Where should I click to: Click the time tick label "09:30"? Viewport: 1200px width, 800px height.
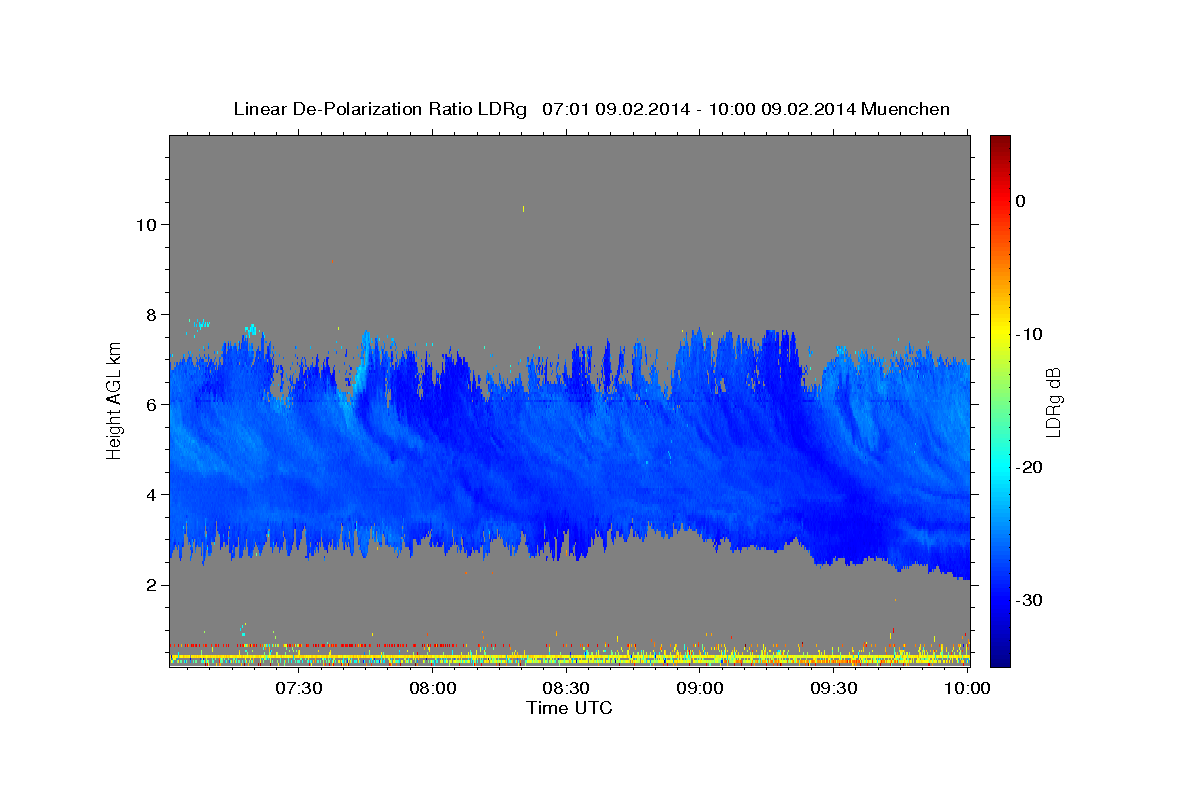click(x=835, y=688)
